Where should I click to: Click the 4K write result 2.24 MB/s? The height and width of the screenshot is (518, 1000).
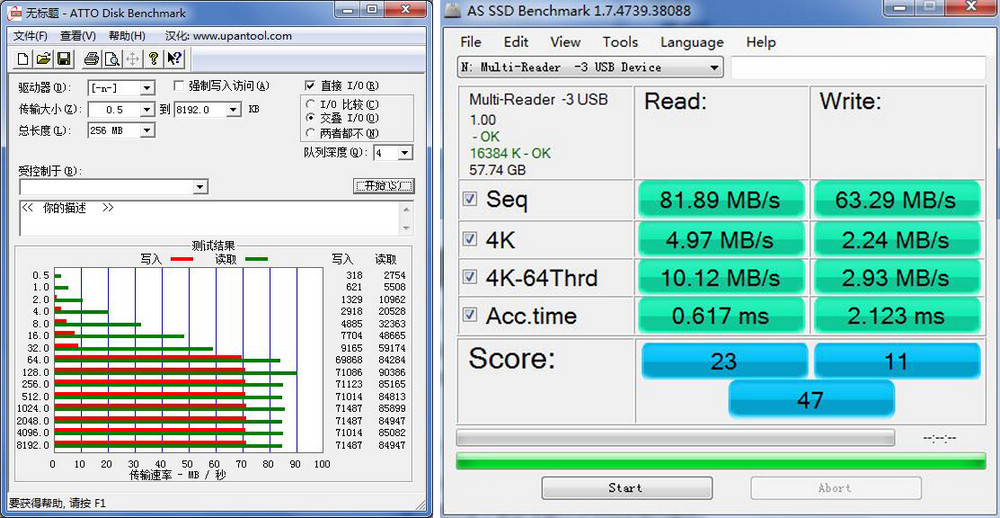click(x=895, y=240)
